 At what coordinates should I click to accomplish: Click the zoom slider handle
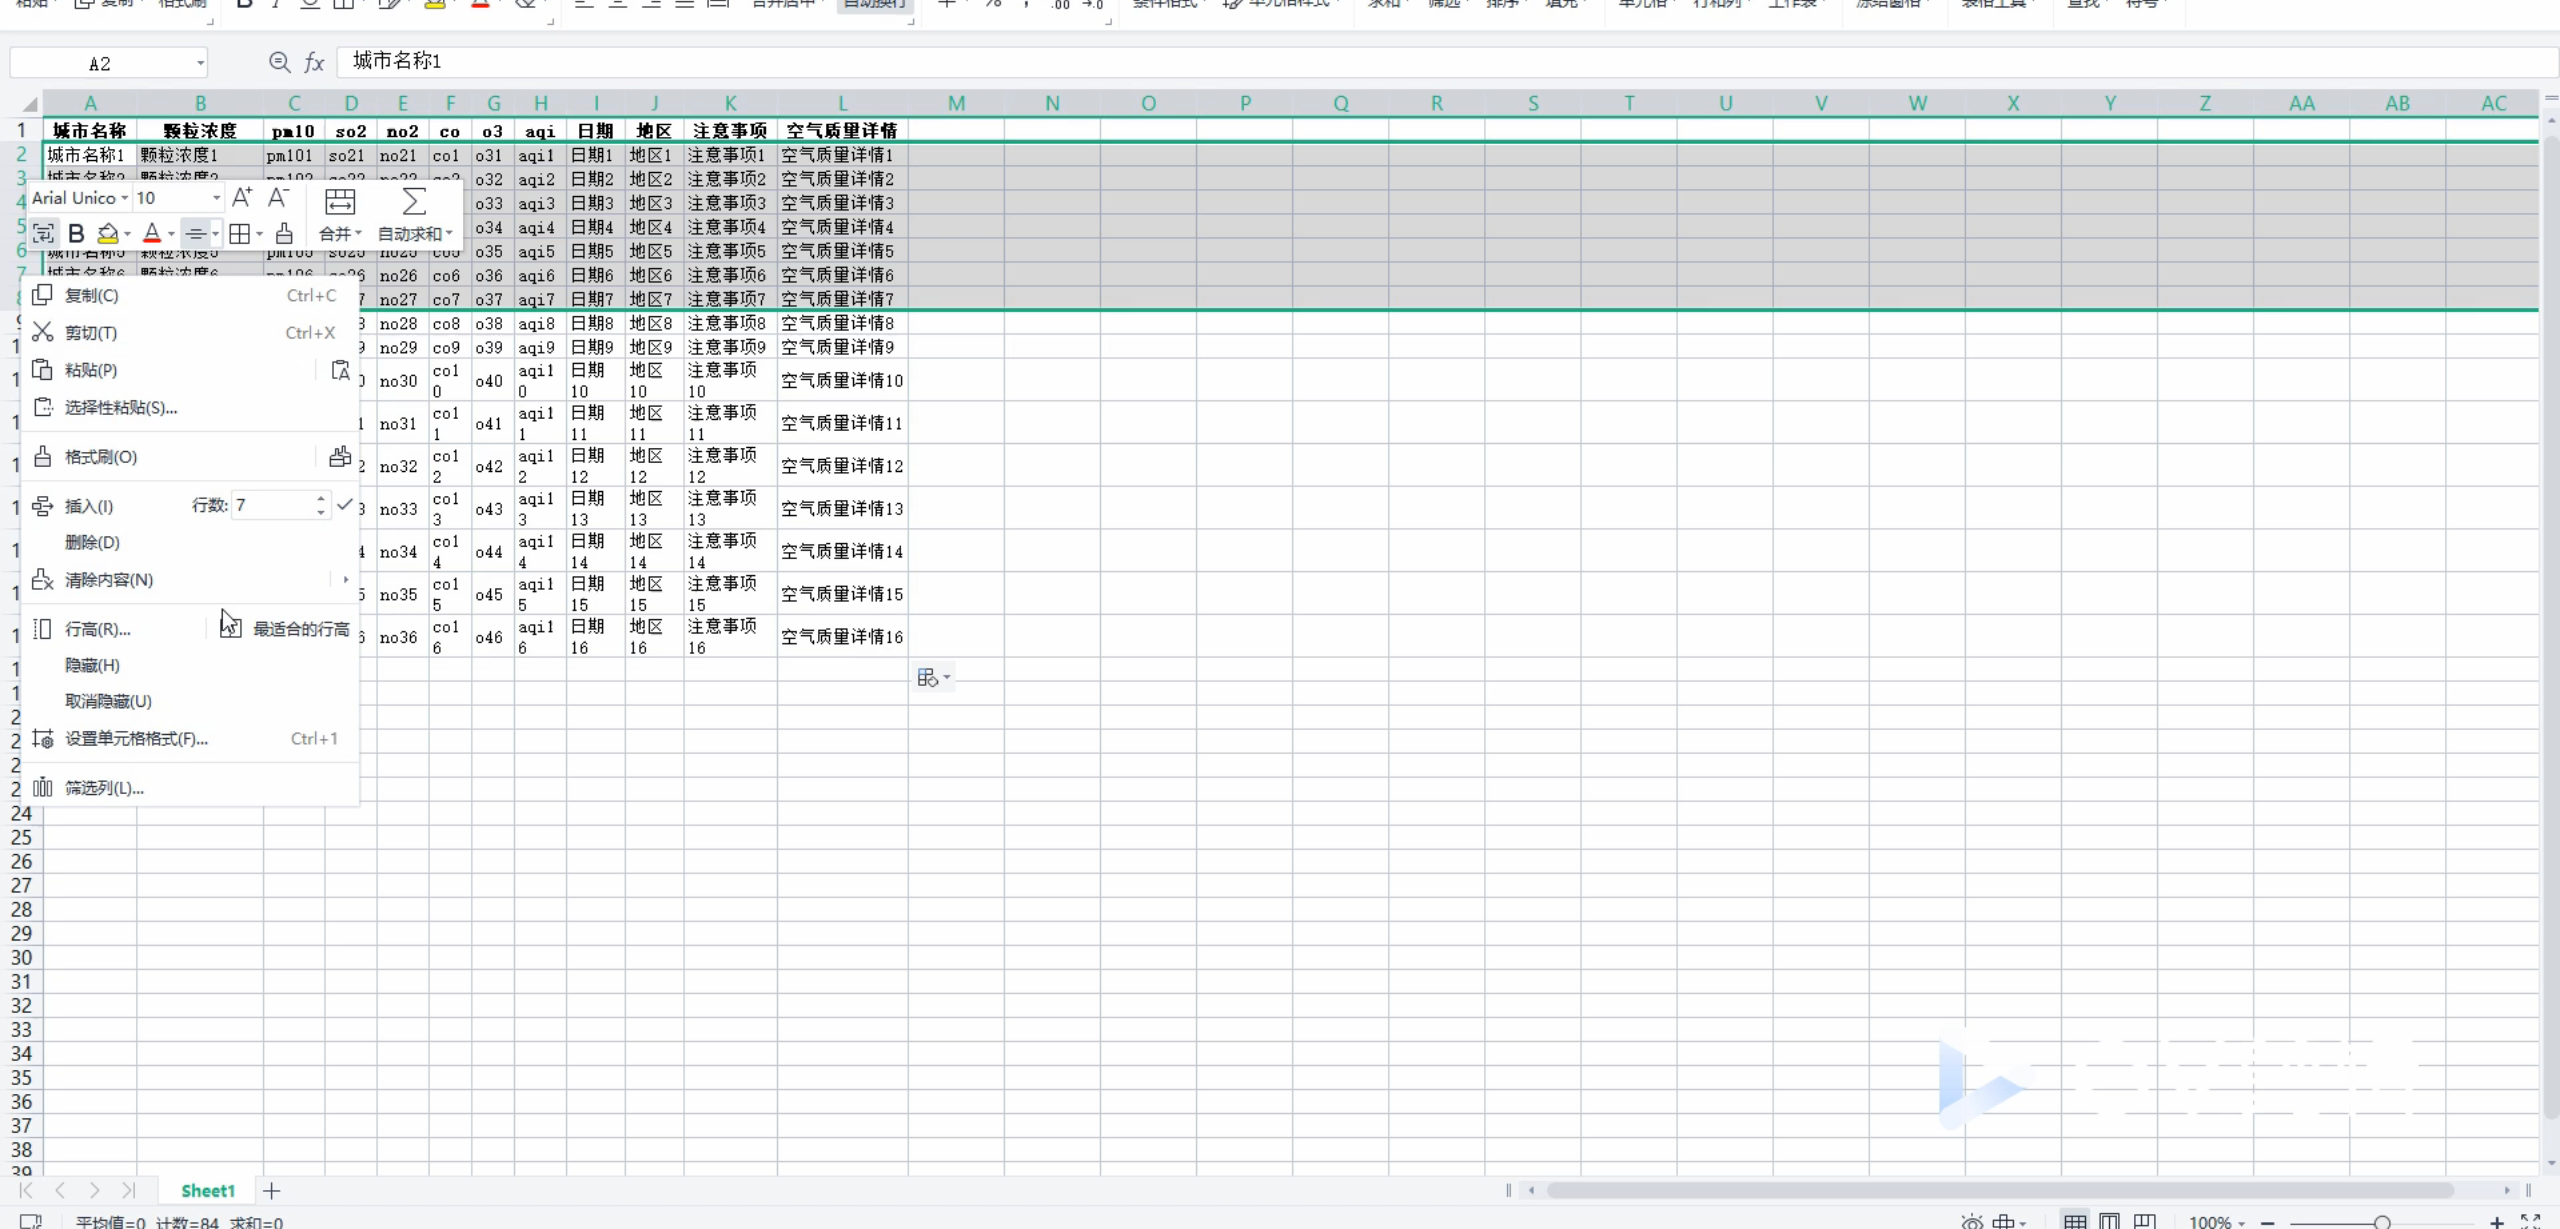[2382, 1221]
